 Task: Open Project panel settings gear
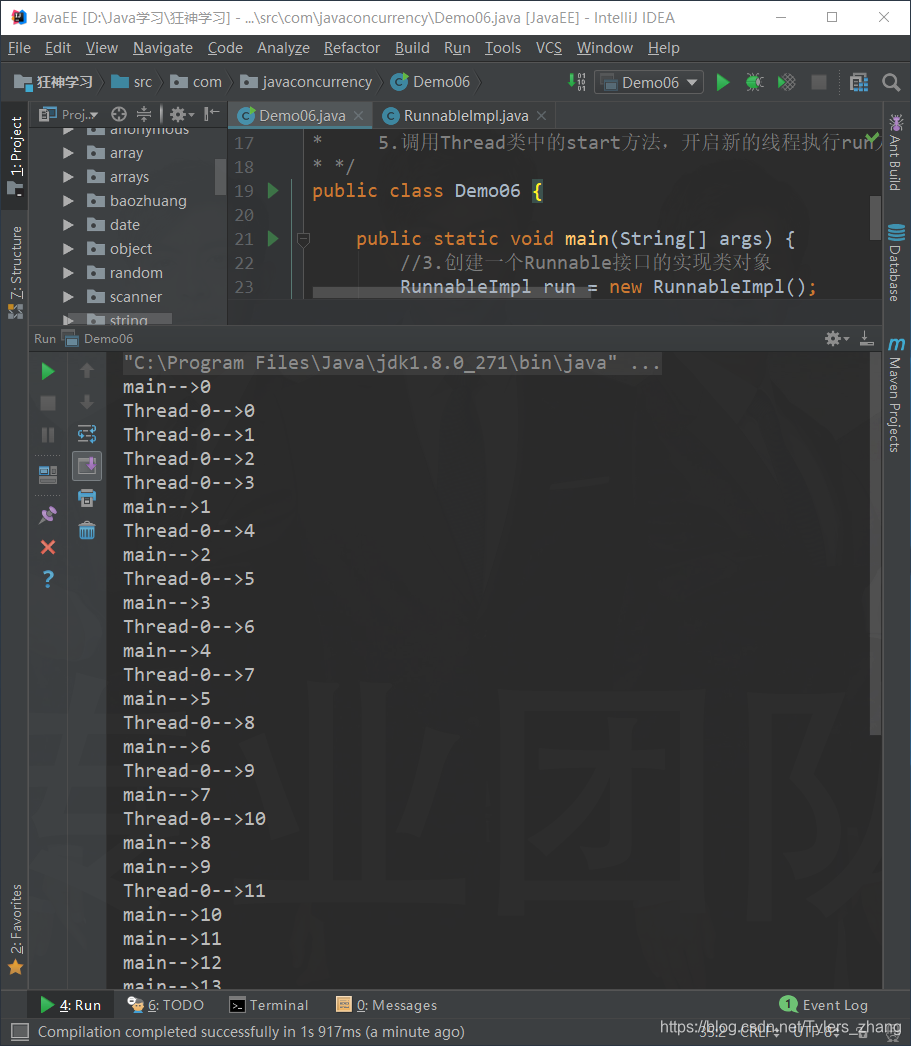[x=181, y=114]
